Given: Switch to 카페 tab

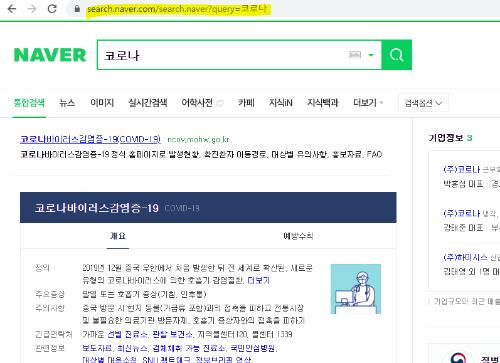Looking at the screenshot, I should [x=246, y=103].
